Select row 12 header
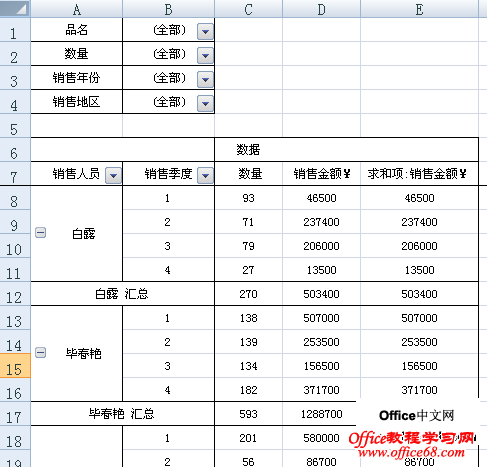 [x=15, y=294]
